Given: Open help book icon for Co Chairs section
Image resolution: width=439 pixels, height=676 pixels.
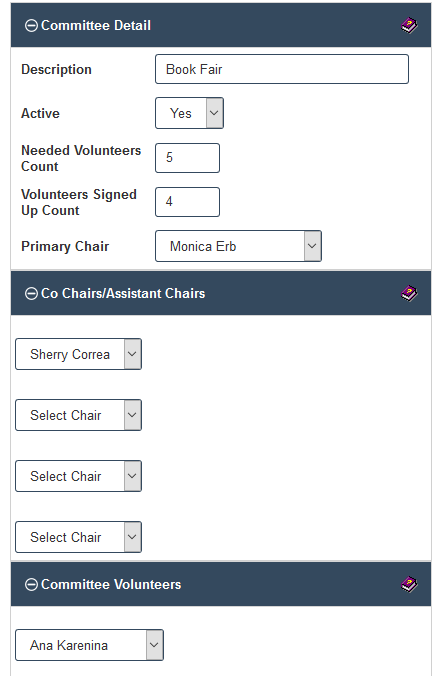Looking at the screenshot, I should 408,294.
